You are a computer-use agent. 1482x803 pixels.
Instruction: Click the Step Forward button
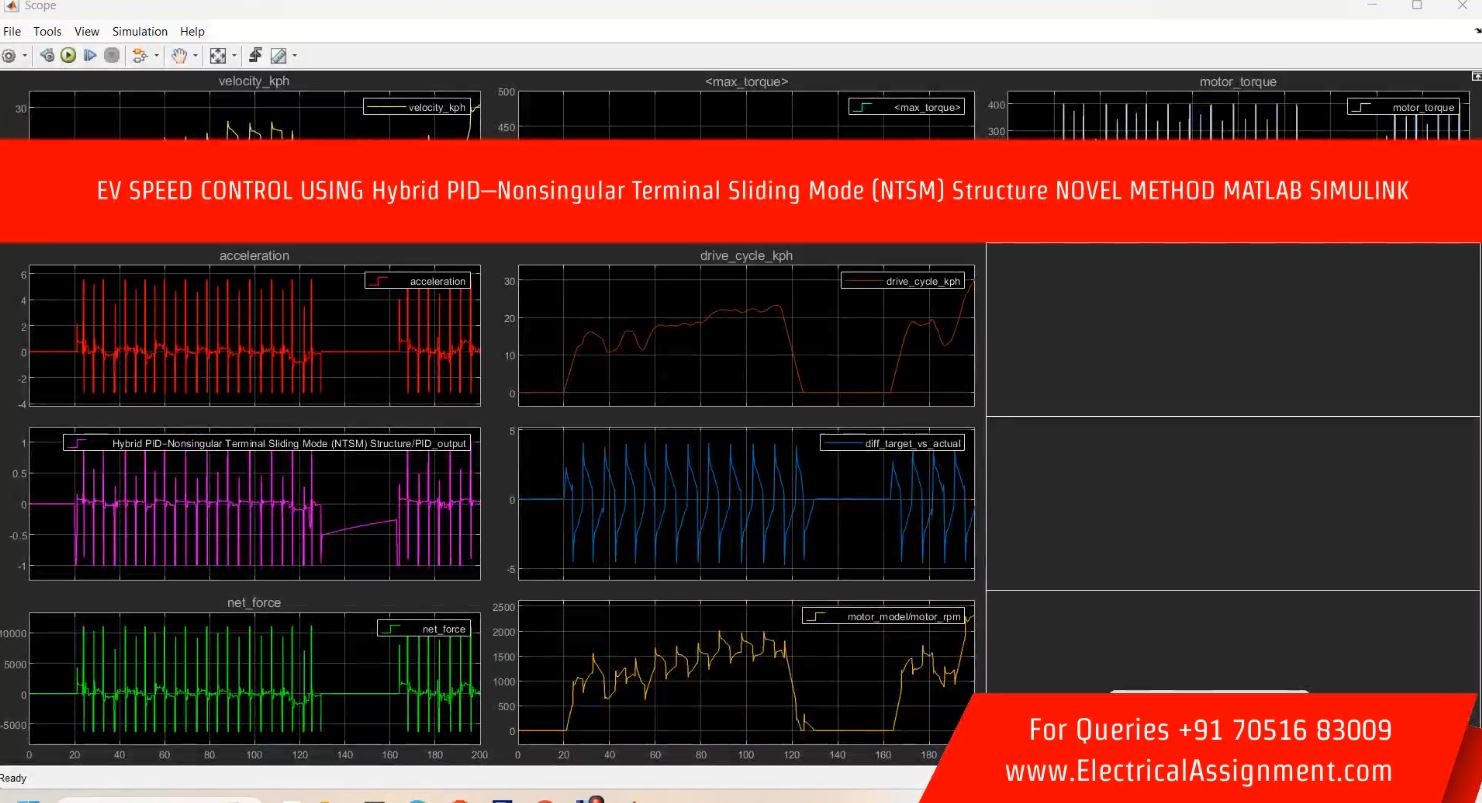[x=90, y=56]
